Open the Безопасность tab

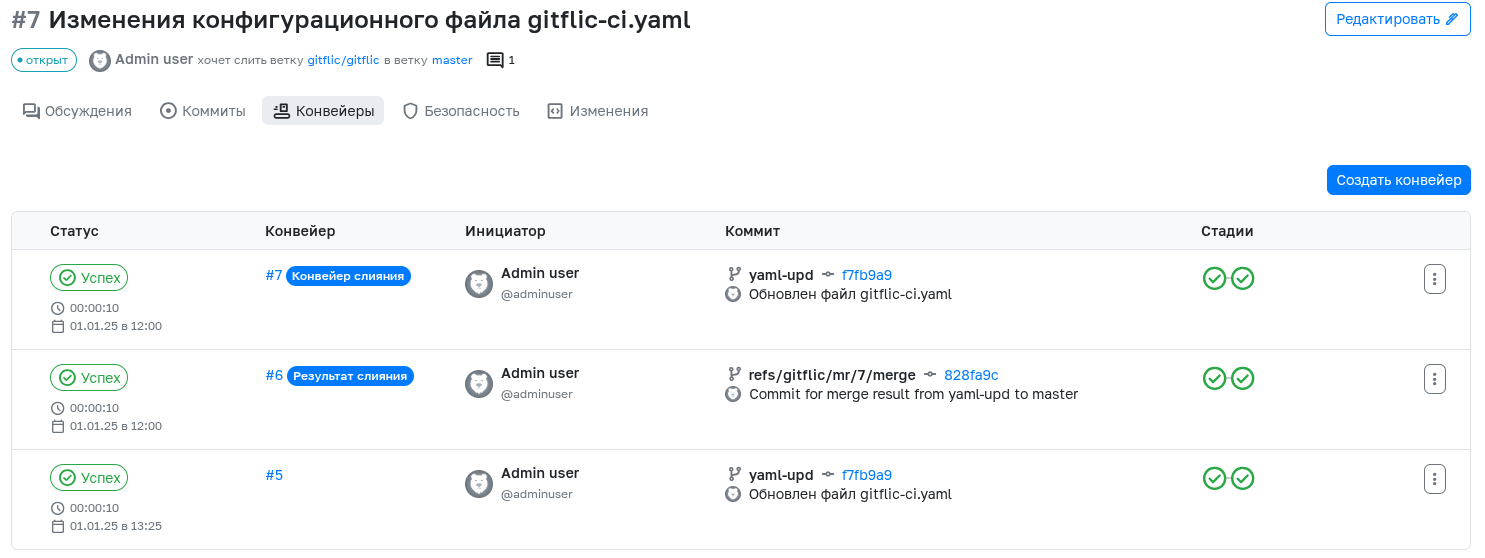tap(461, 111)
